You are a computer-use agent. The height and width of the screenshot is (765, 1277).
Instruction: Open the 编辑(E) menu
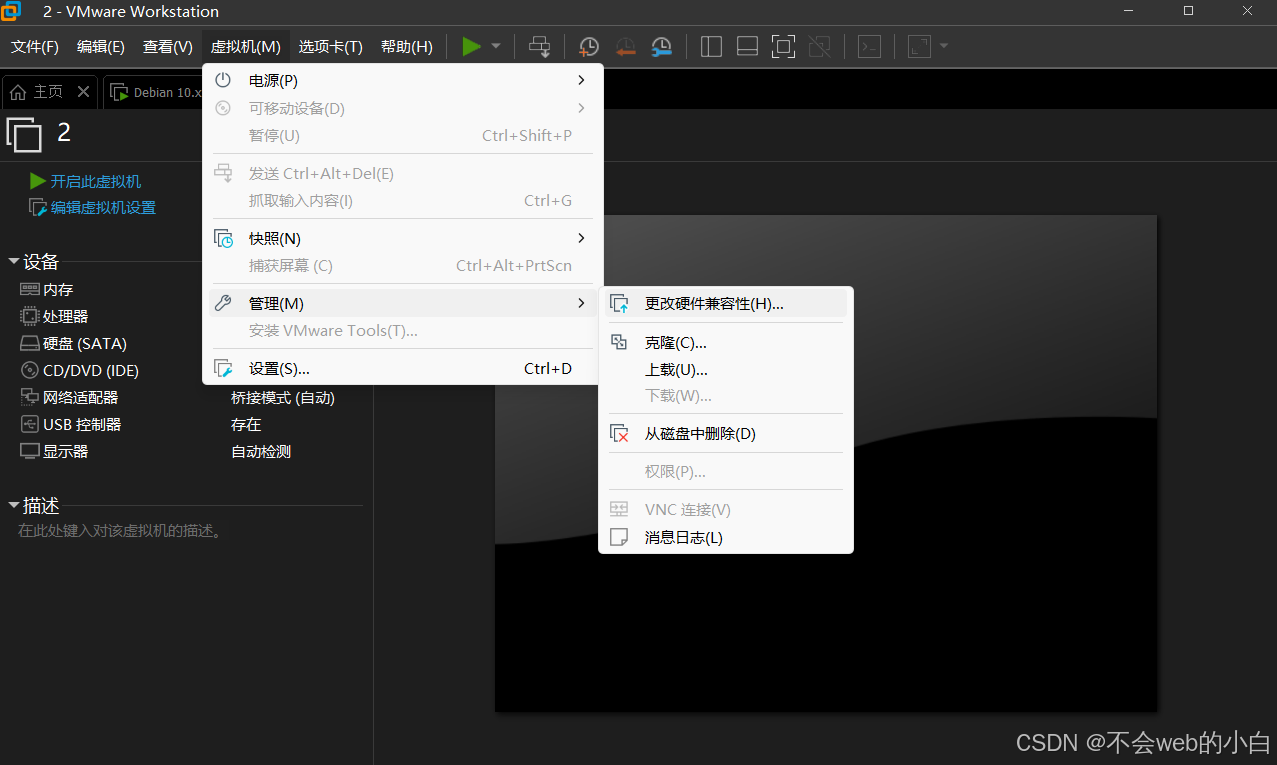[101, 47]
